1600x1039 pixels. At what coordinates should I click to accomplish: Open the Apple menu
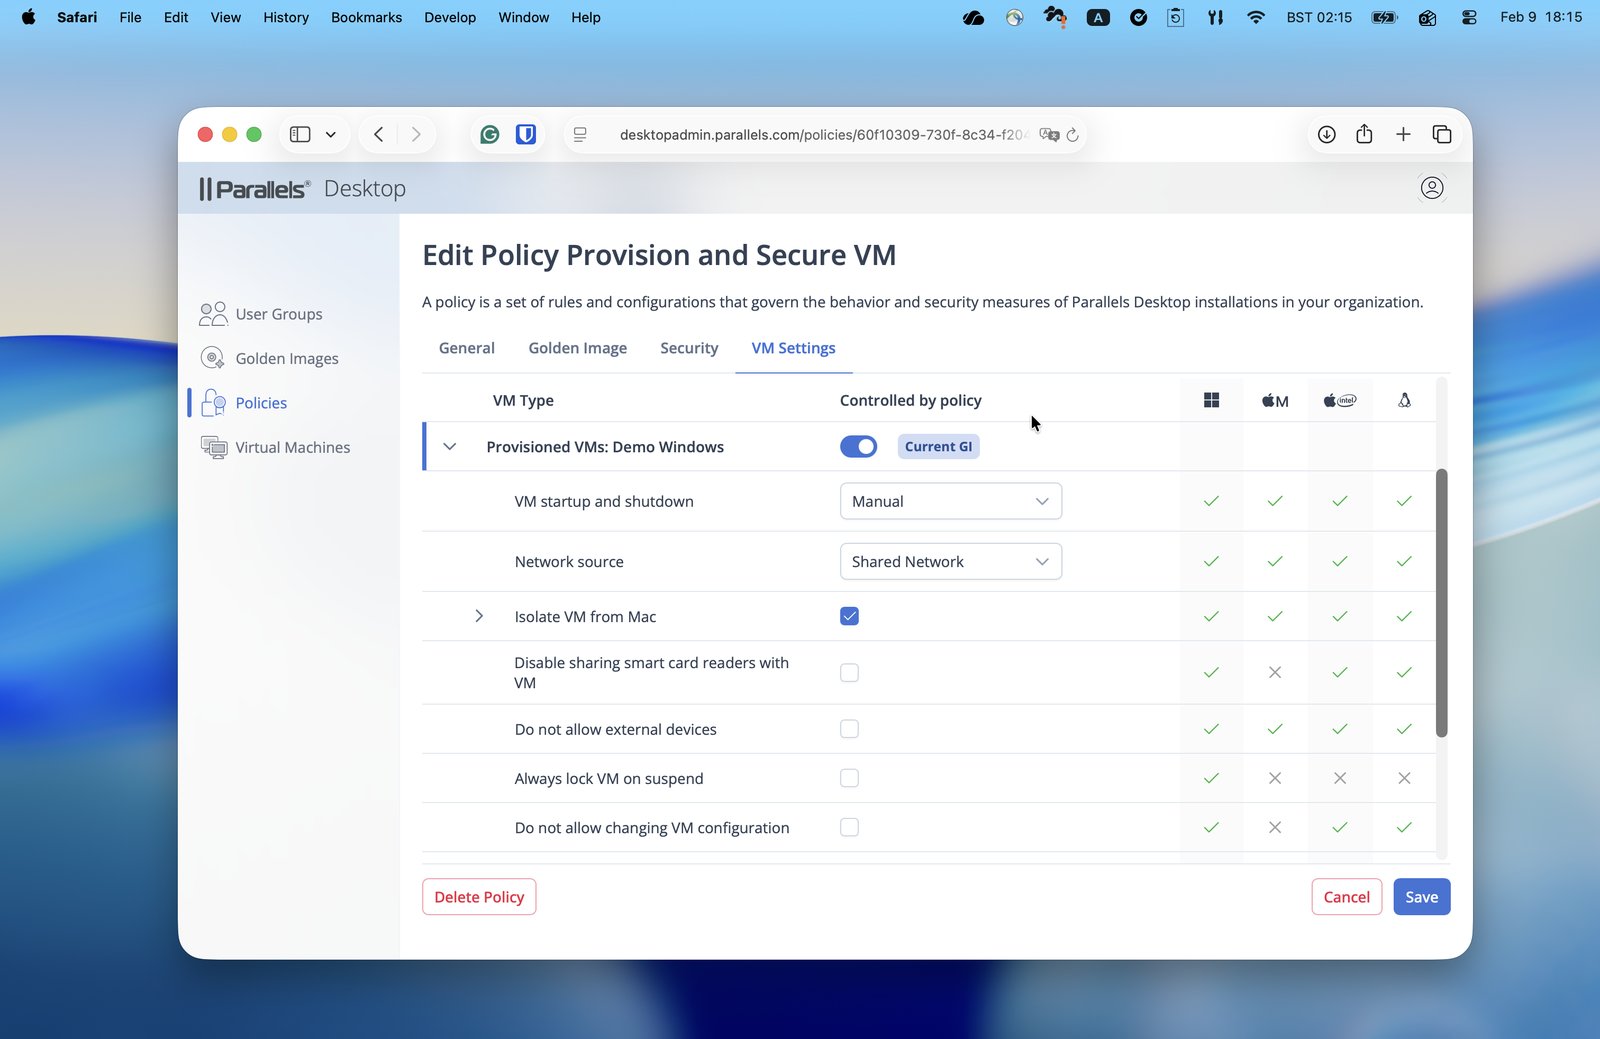pos(28,17)
